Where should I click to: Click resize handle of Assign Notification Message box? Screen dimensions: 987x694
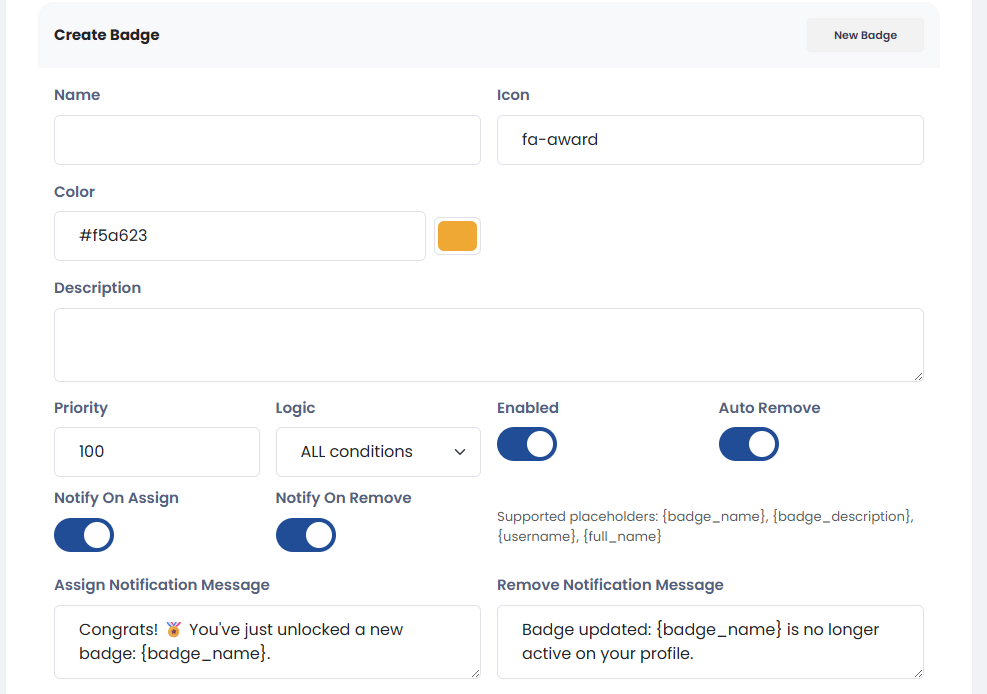[474, 672]
